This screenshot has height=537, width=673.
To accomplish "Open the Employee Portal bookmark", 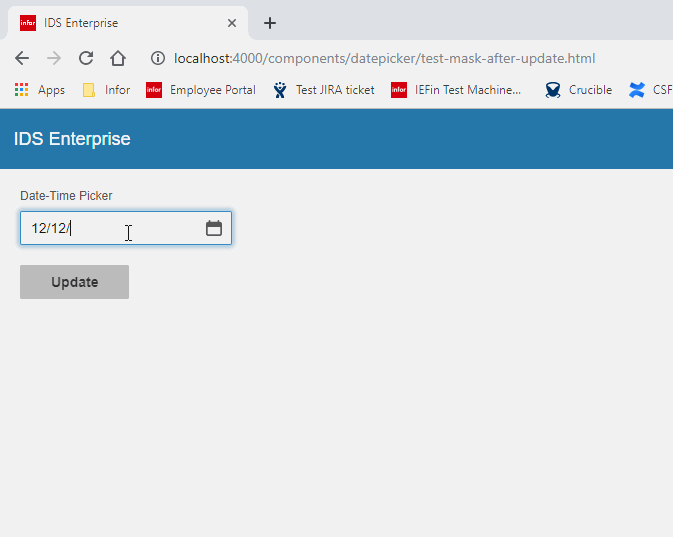I will tap(200, 90).
